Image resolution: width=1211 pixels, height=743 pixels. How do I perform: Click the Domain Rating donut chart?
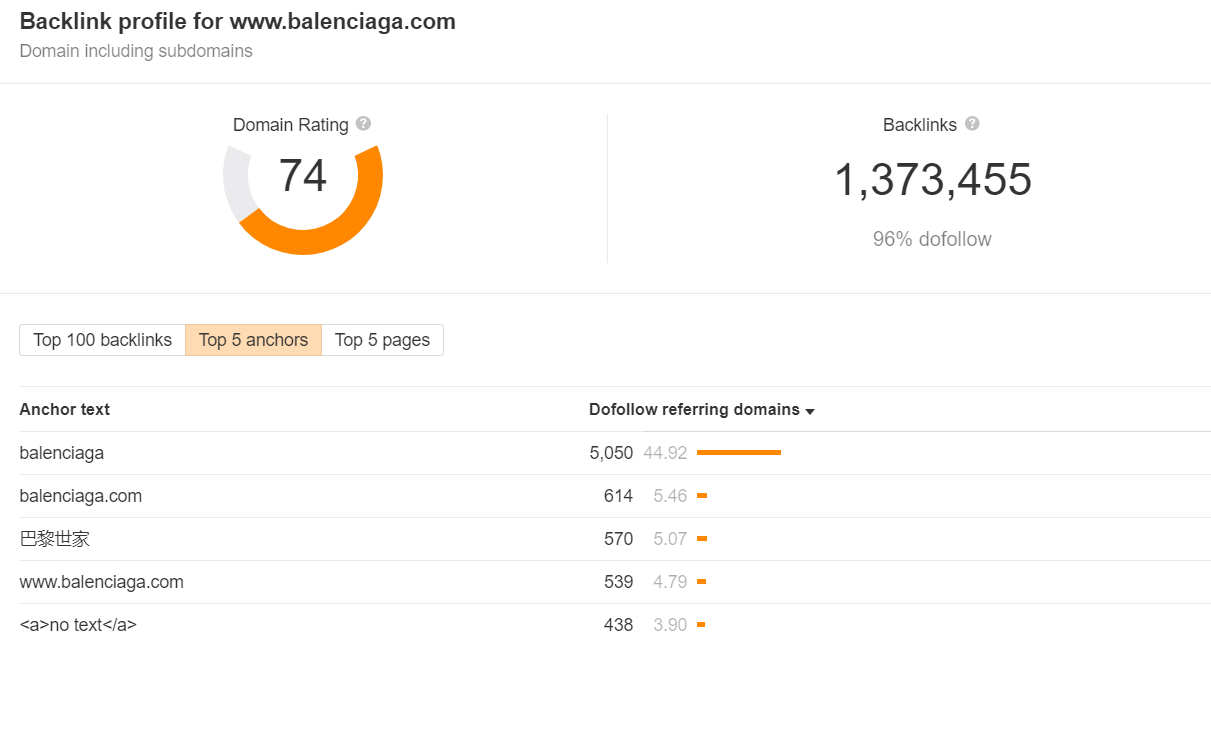(303, 198)
